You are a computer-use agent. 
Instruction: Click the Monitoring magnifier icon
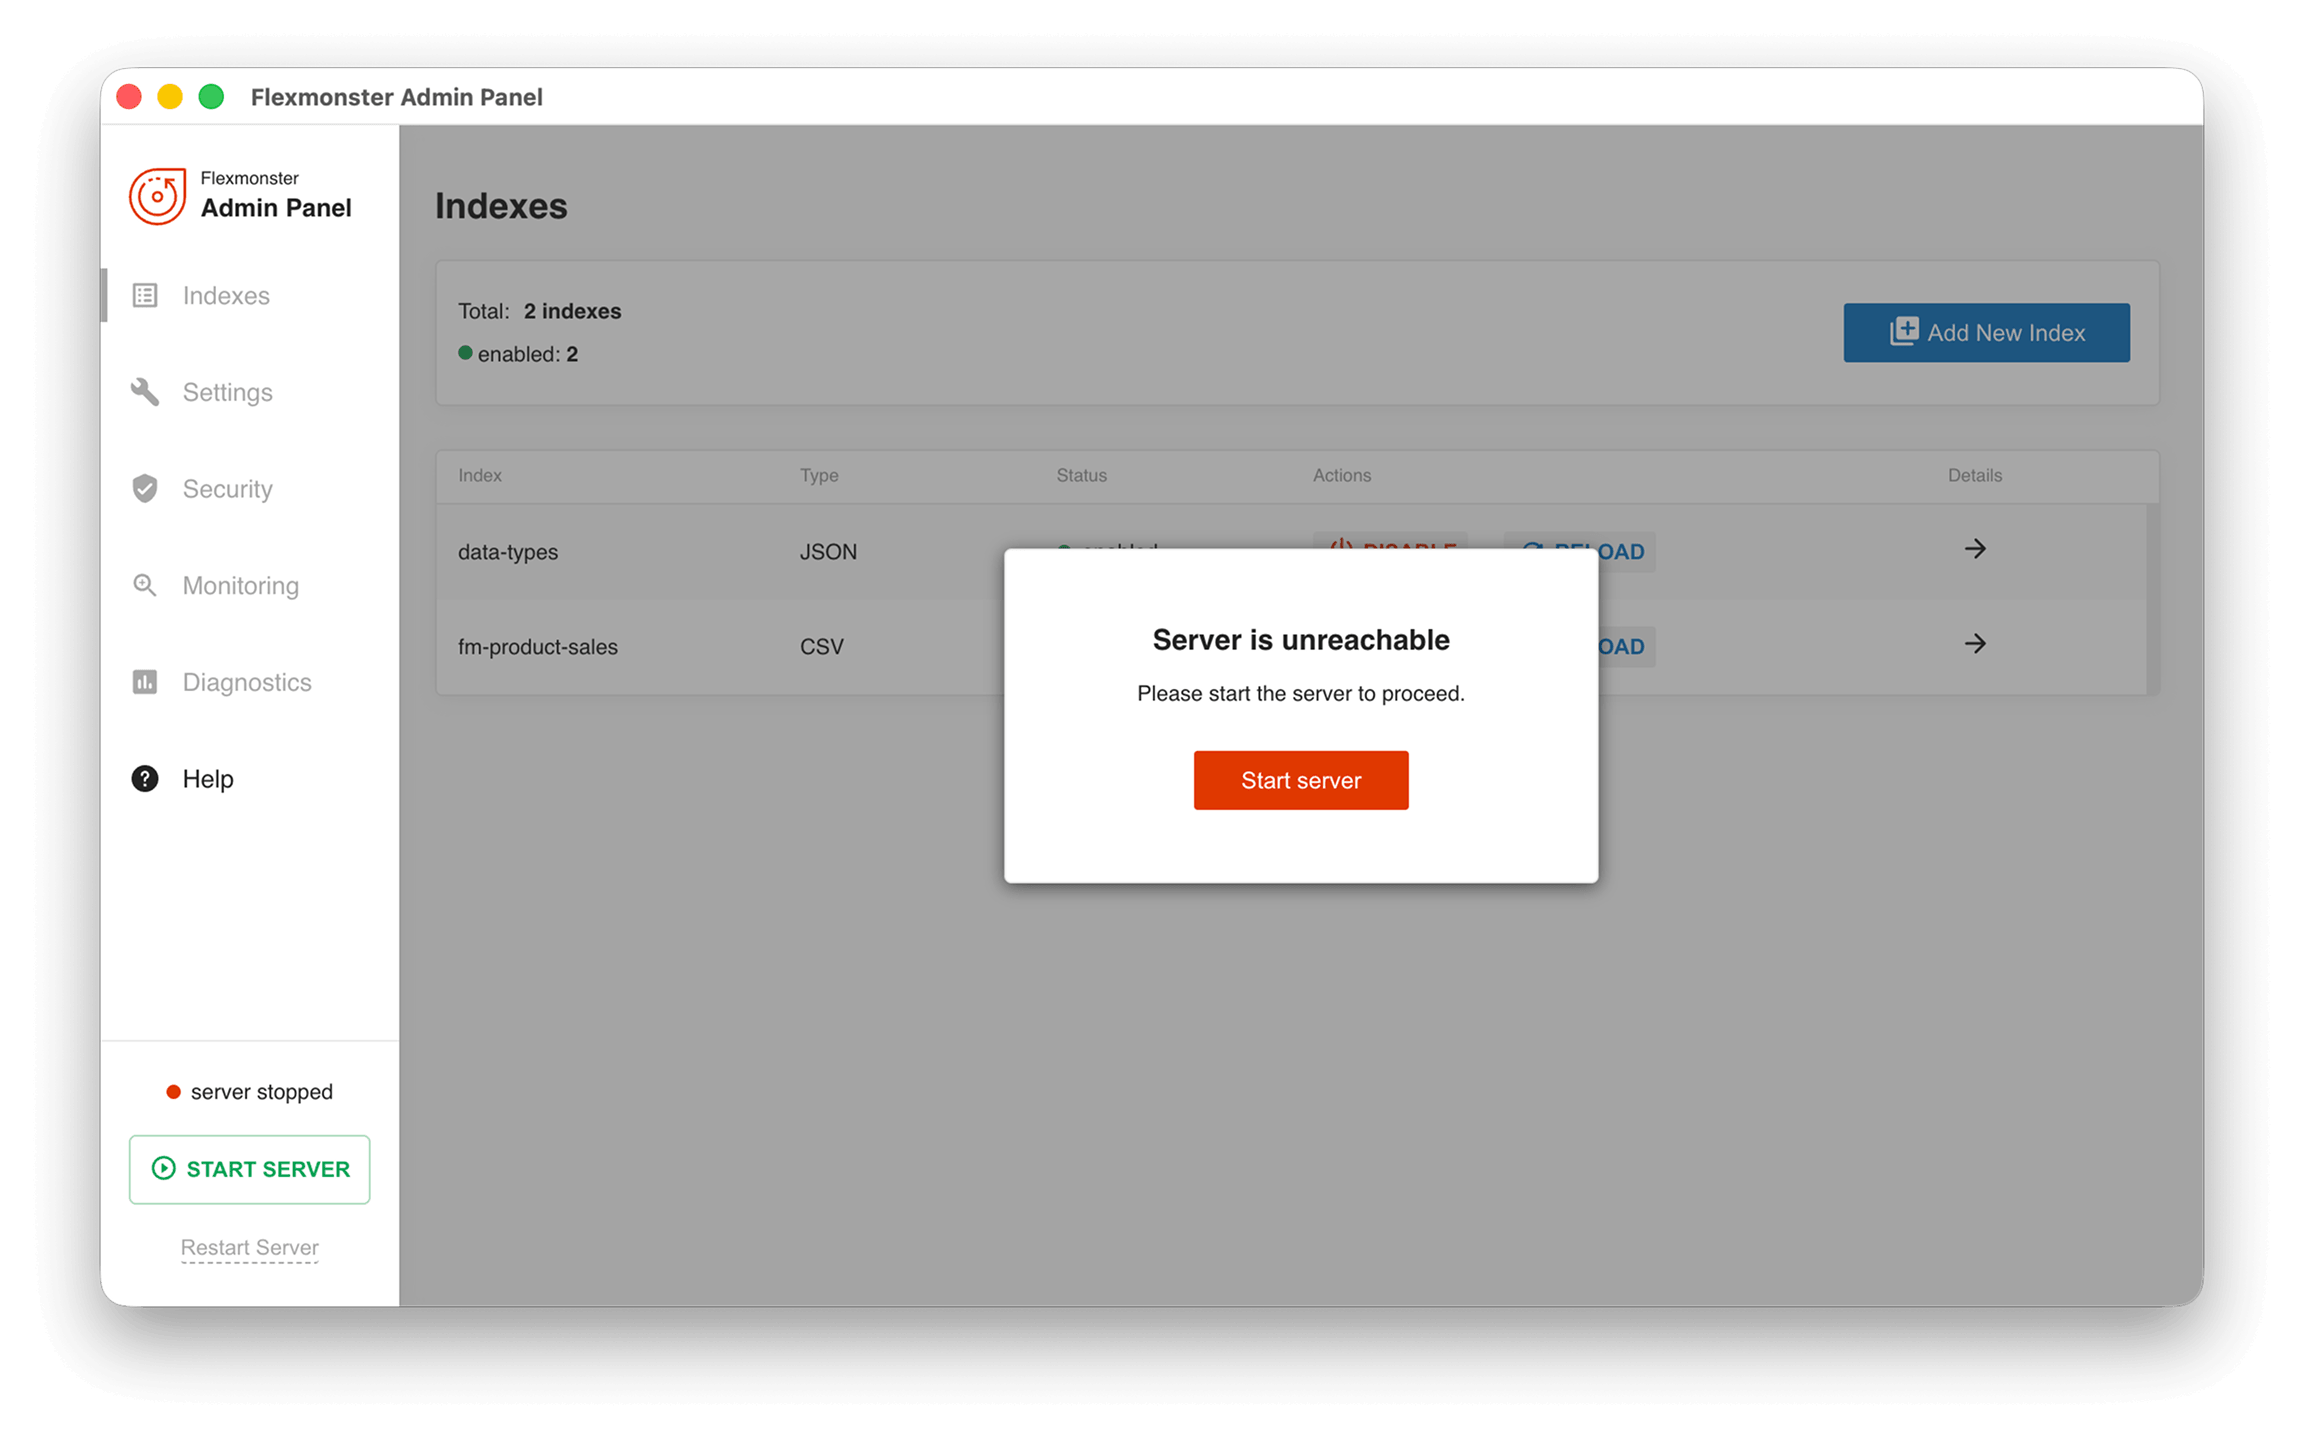click(145, 585)
